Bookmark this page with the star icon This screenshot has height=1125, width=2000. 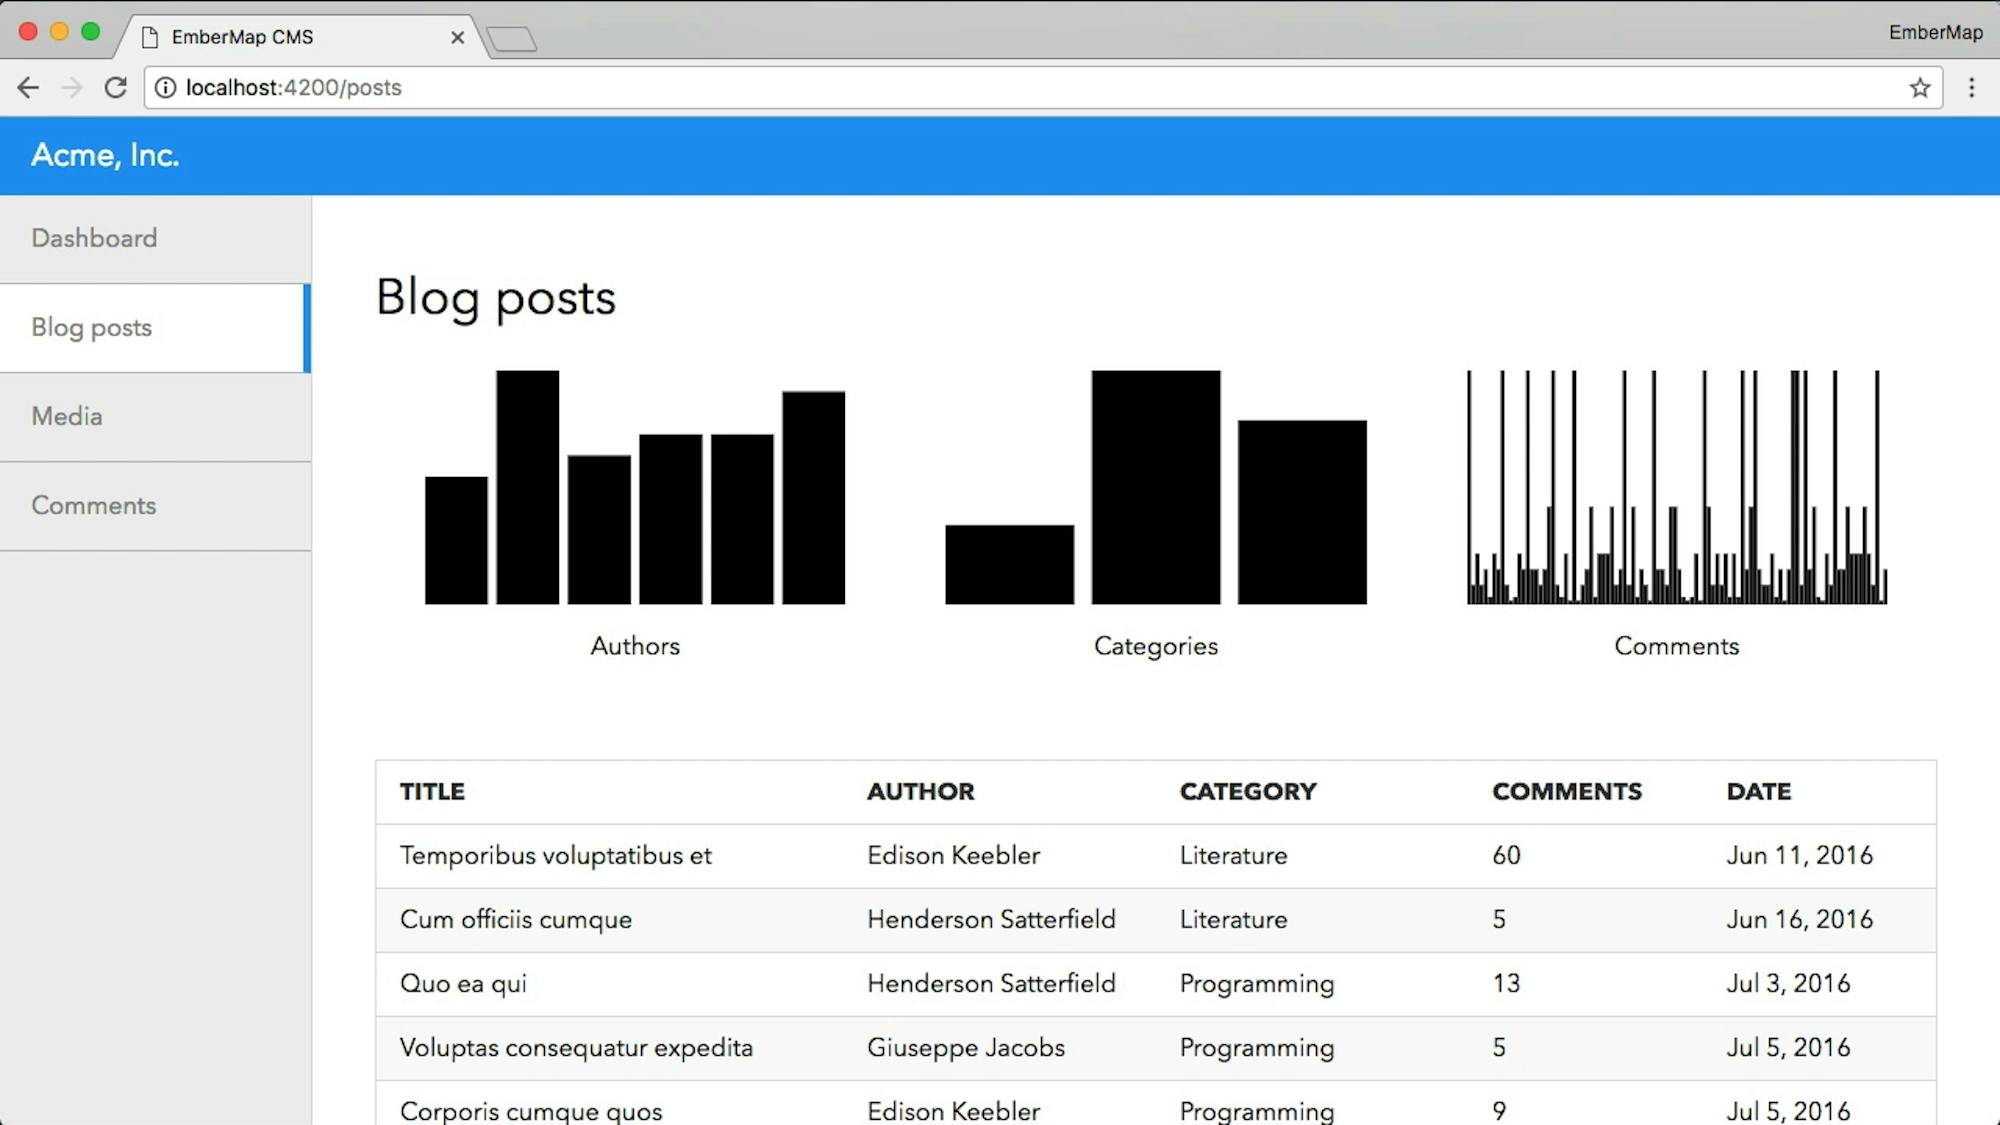pos(1920,88)
